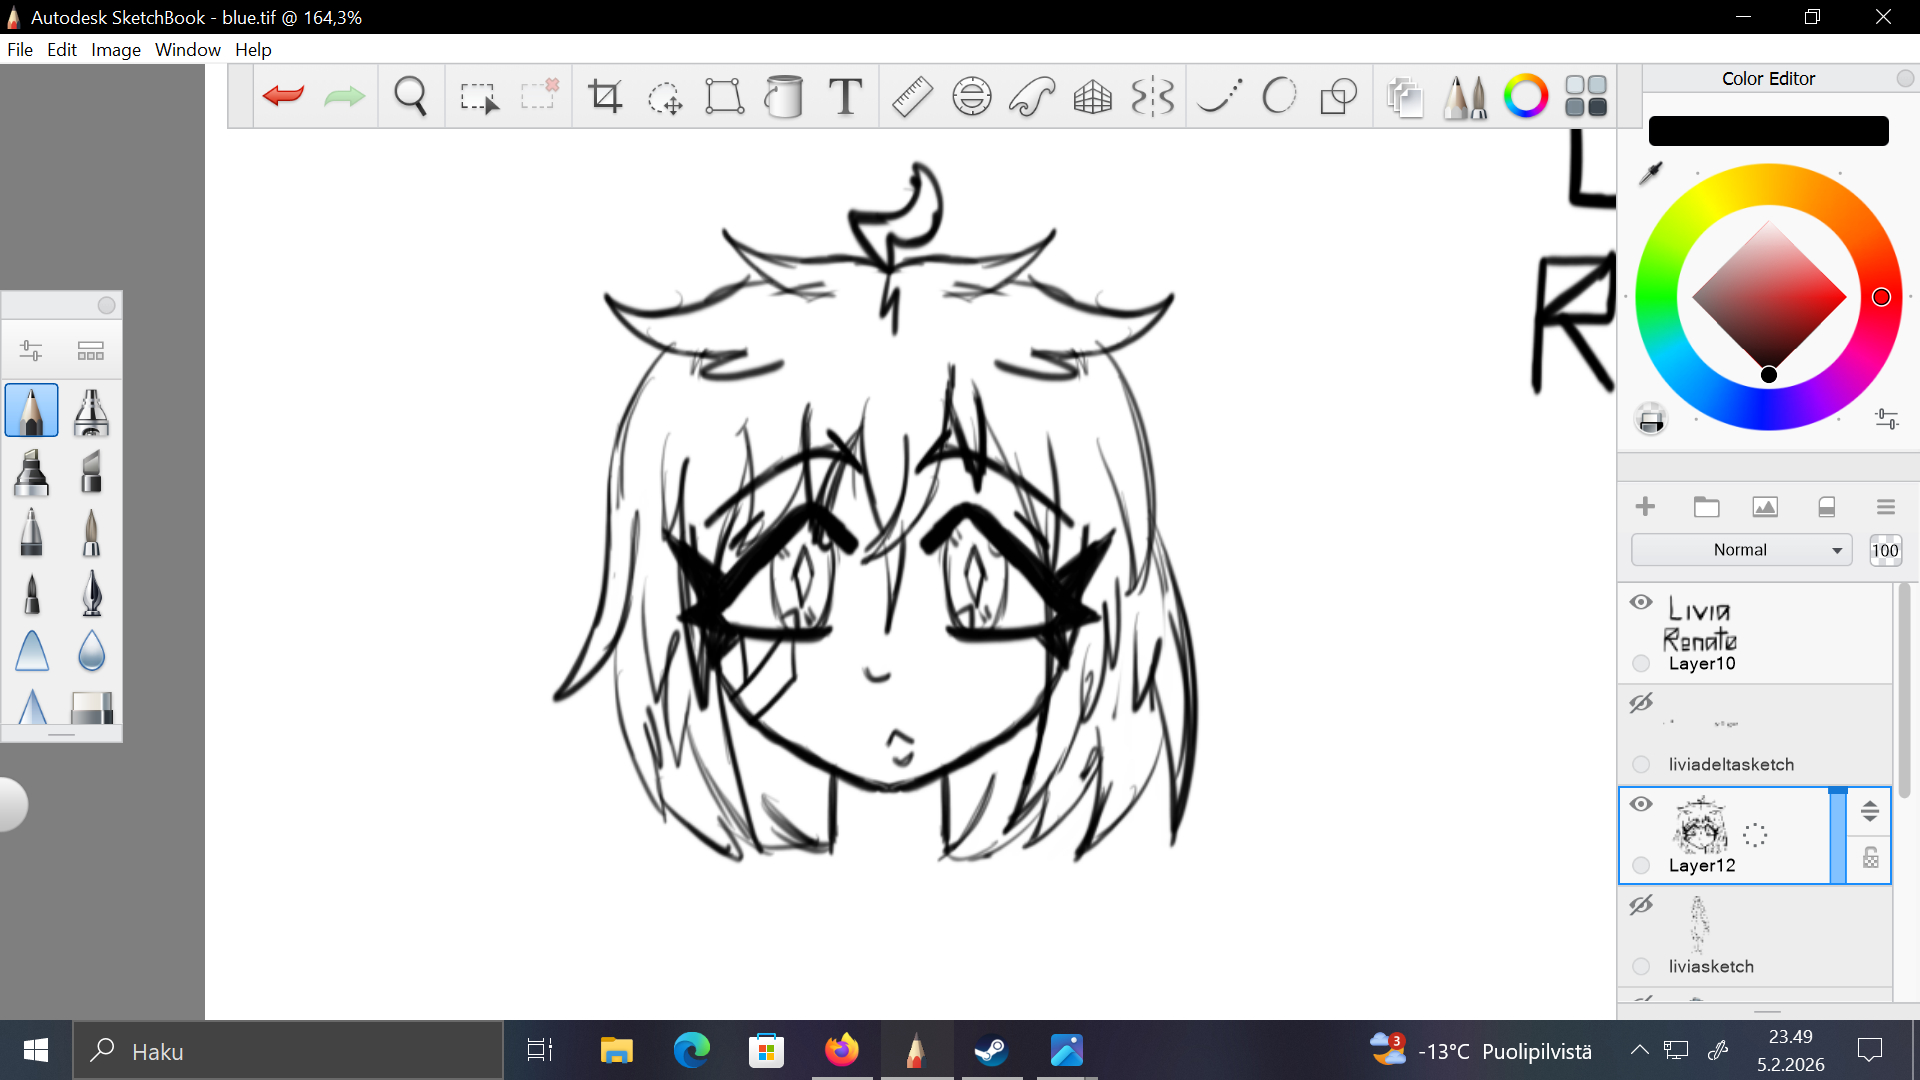Activate the Text tool
This screenshot has width=1920, height=1080.
pyautogui.click(x=845, y=96)
